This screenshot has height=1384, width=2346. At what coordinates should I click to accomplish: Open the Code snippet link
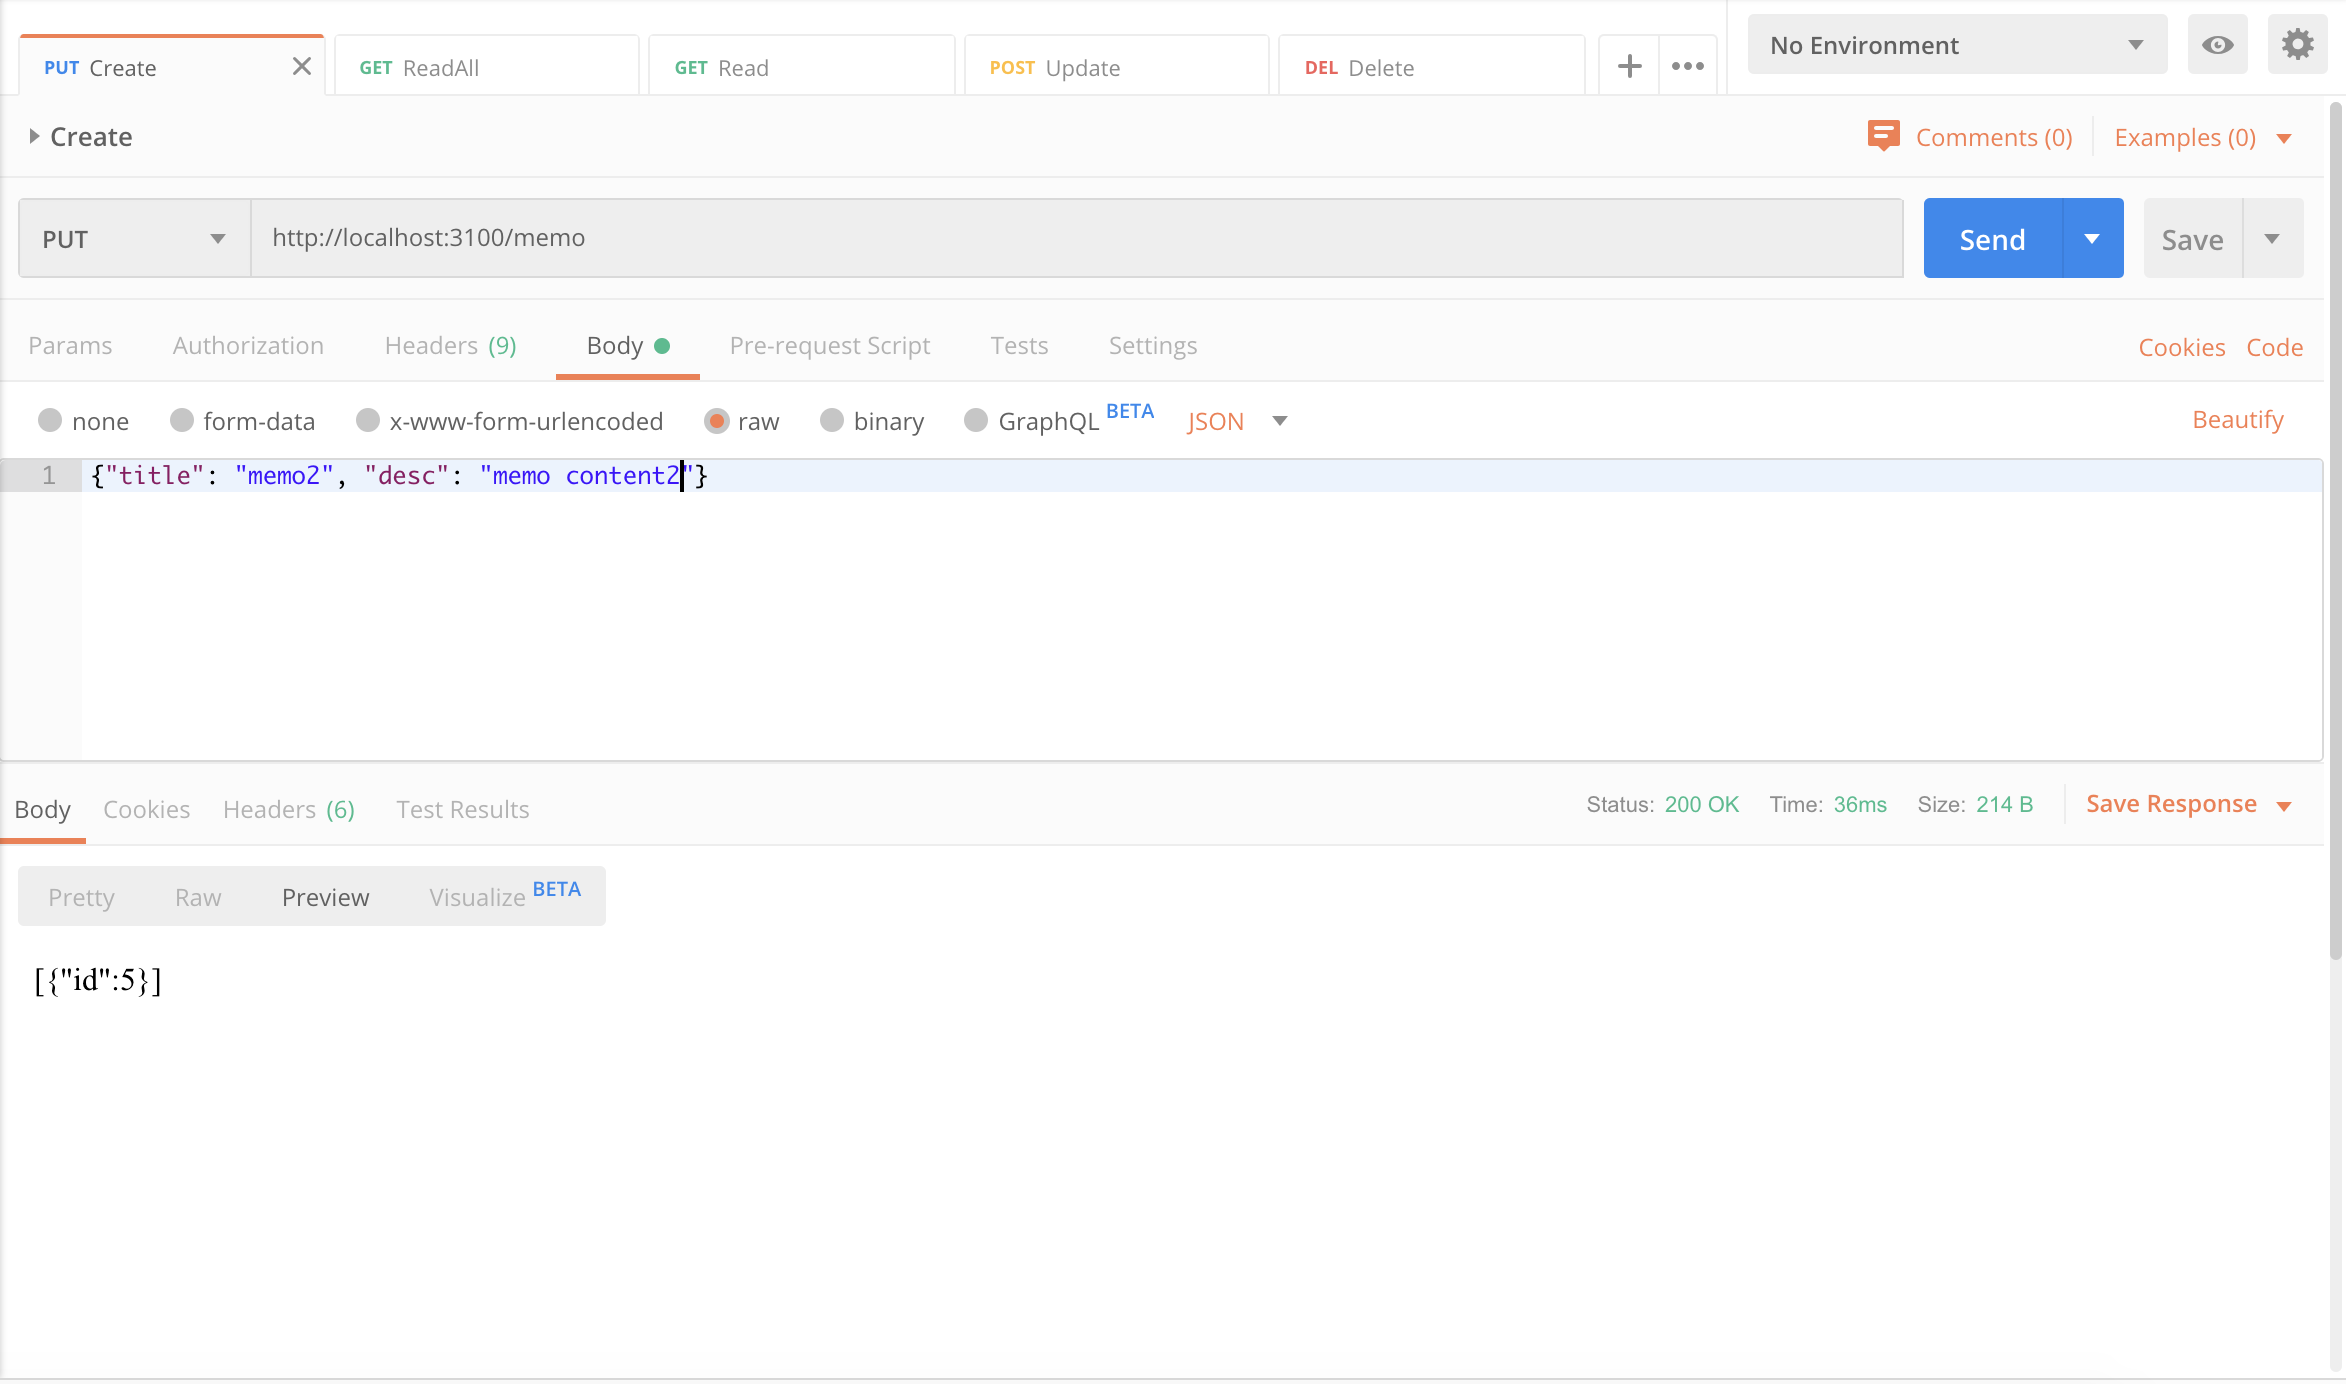click(x=2275, y=347)
